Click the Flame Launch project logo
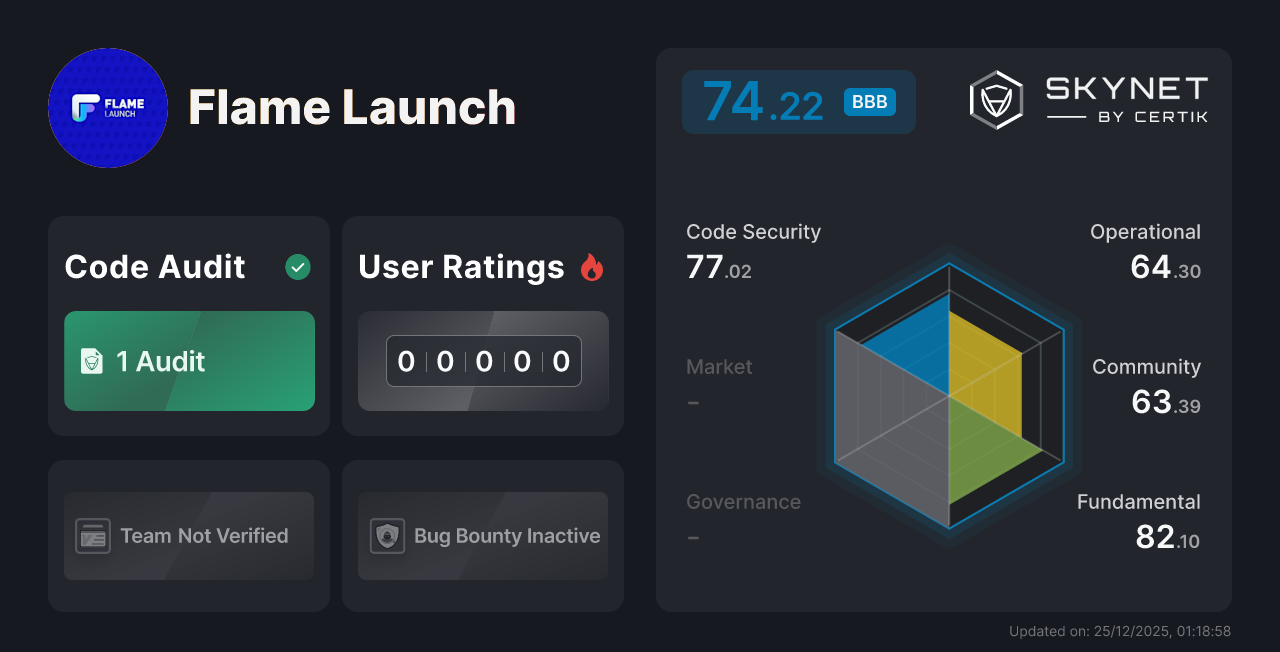The height and width of the screenshot is (652, 1280). (x=108, y=108)
